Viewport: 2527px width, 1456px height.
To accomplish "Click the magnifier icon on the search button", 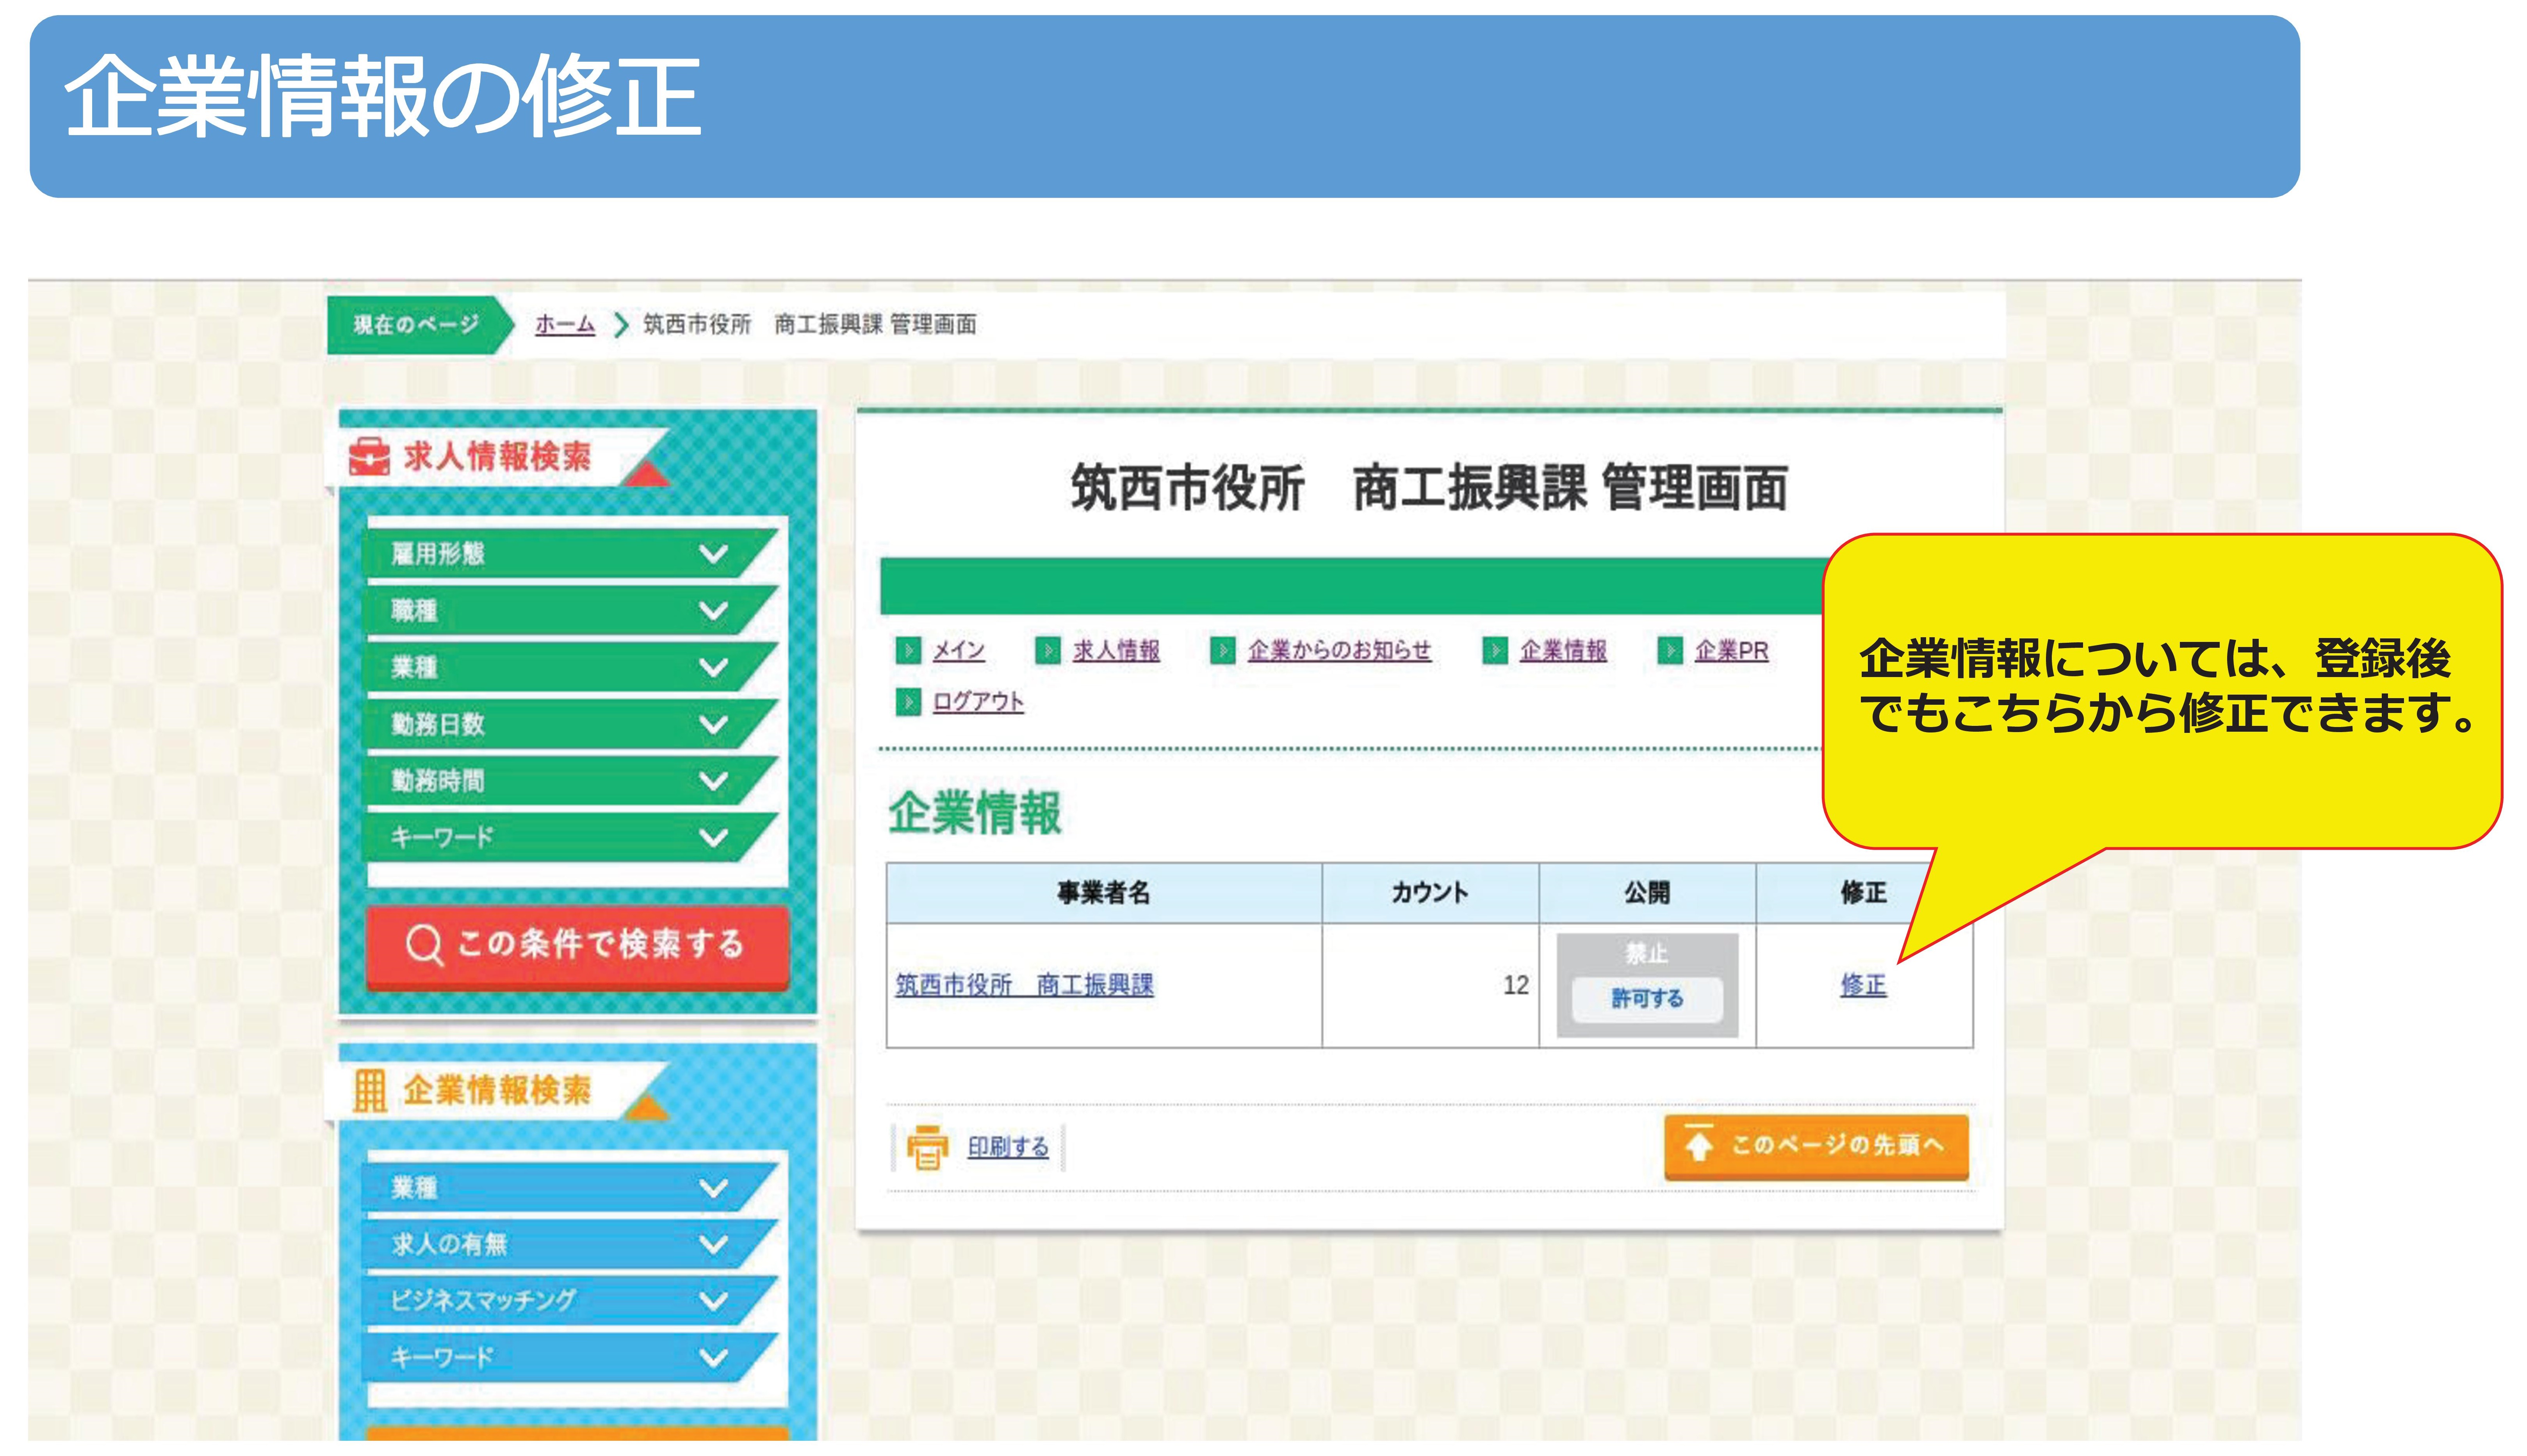I will tap(424, 944).
